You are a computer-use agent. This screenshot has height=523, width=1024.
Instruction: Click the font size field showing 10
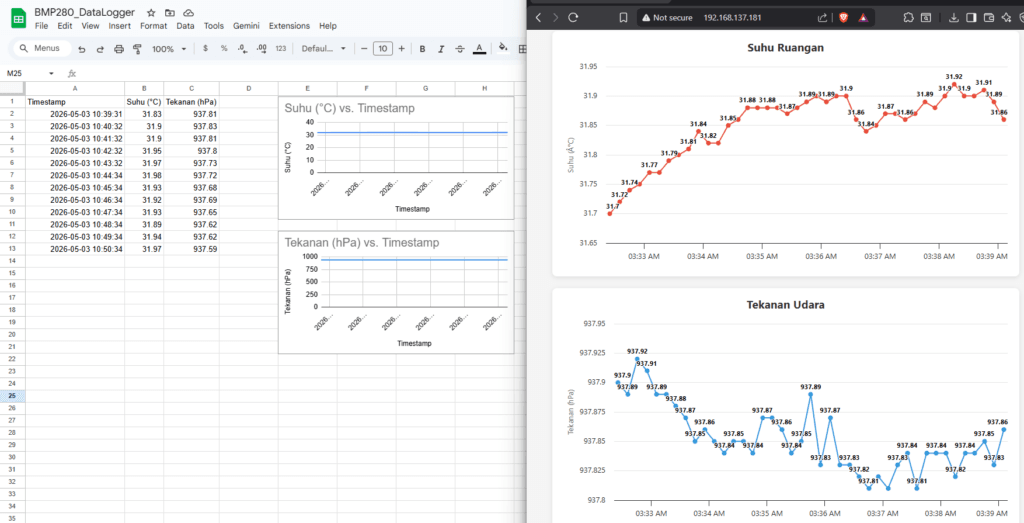(x=383, y=48)
